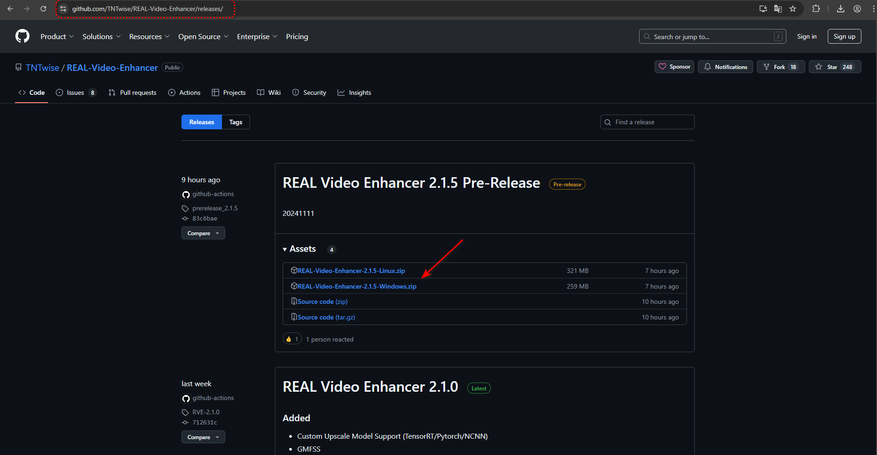Open the translate page icon in address bar

(777, 9)
